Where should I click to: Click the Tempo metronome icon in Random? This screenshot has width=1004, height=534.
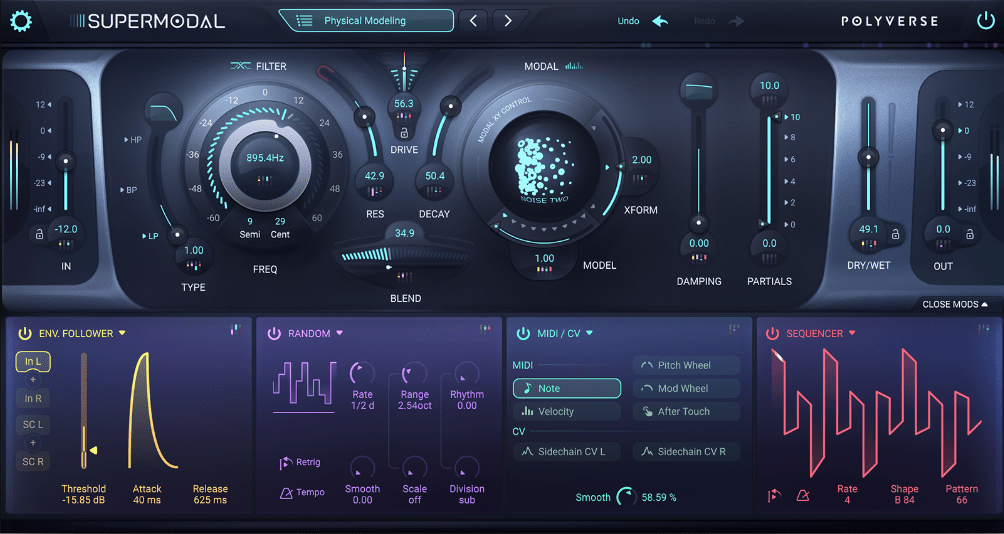[286, 492]
